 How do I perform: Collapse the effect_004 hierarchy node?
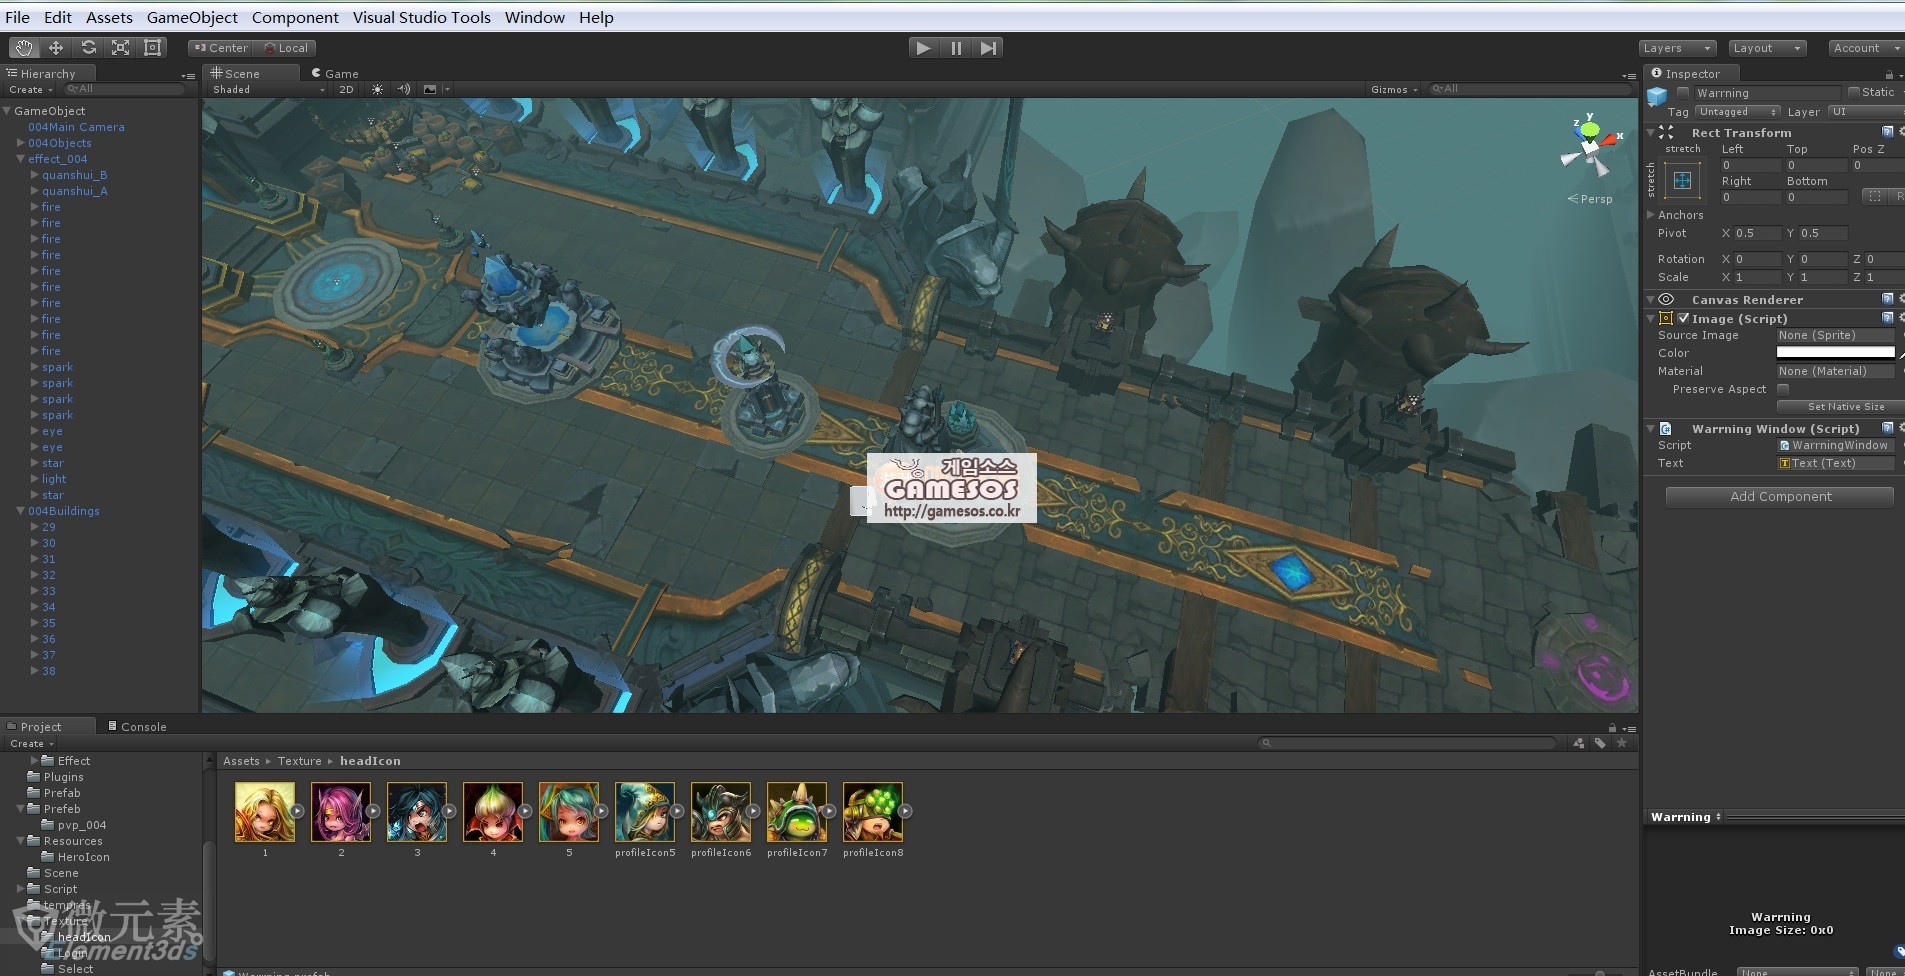click(x=20, y=159)
